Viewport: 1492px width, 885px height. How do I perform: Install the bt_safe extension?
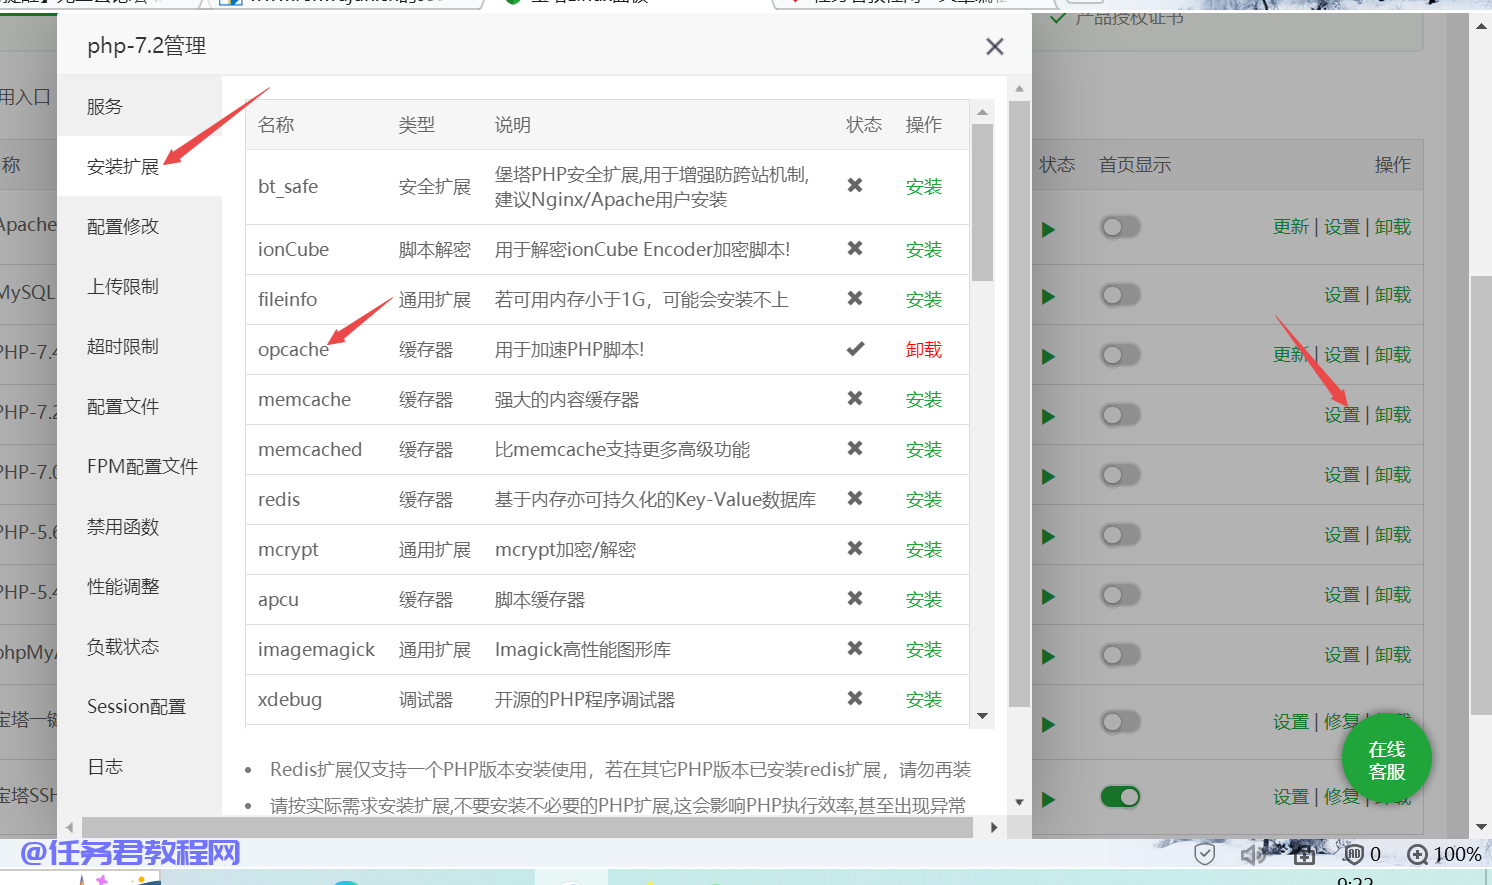tap(923, 186)
